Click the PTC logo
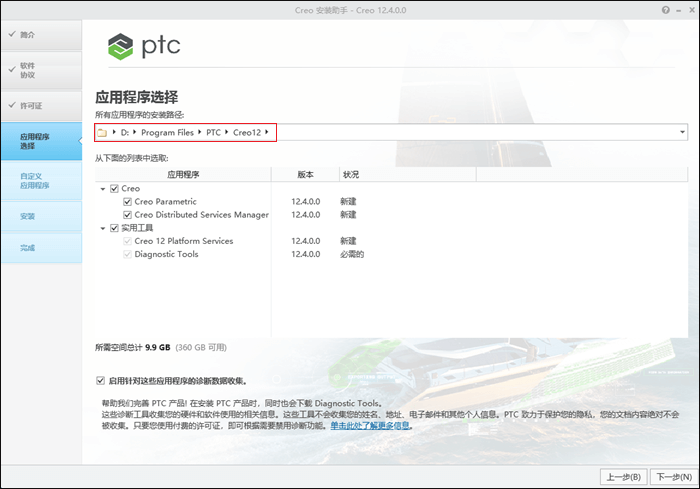 144,46
